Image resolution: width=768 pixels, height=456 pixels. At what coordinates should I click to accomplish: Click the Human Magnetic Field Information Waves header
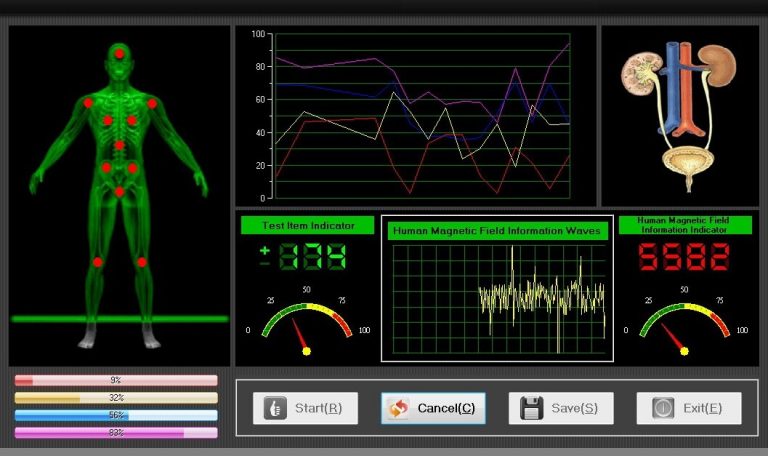497,231
